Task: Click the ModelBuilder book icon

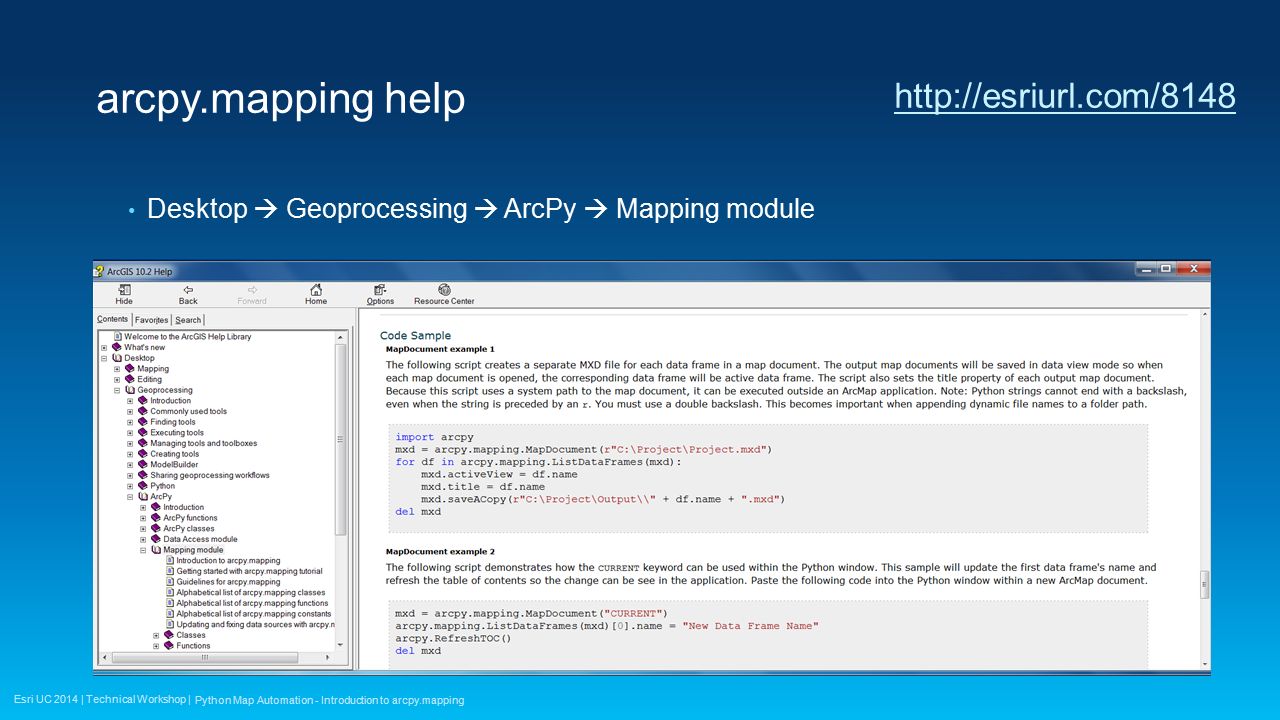Action: (x=143, y=465)
